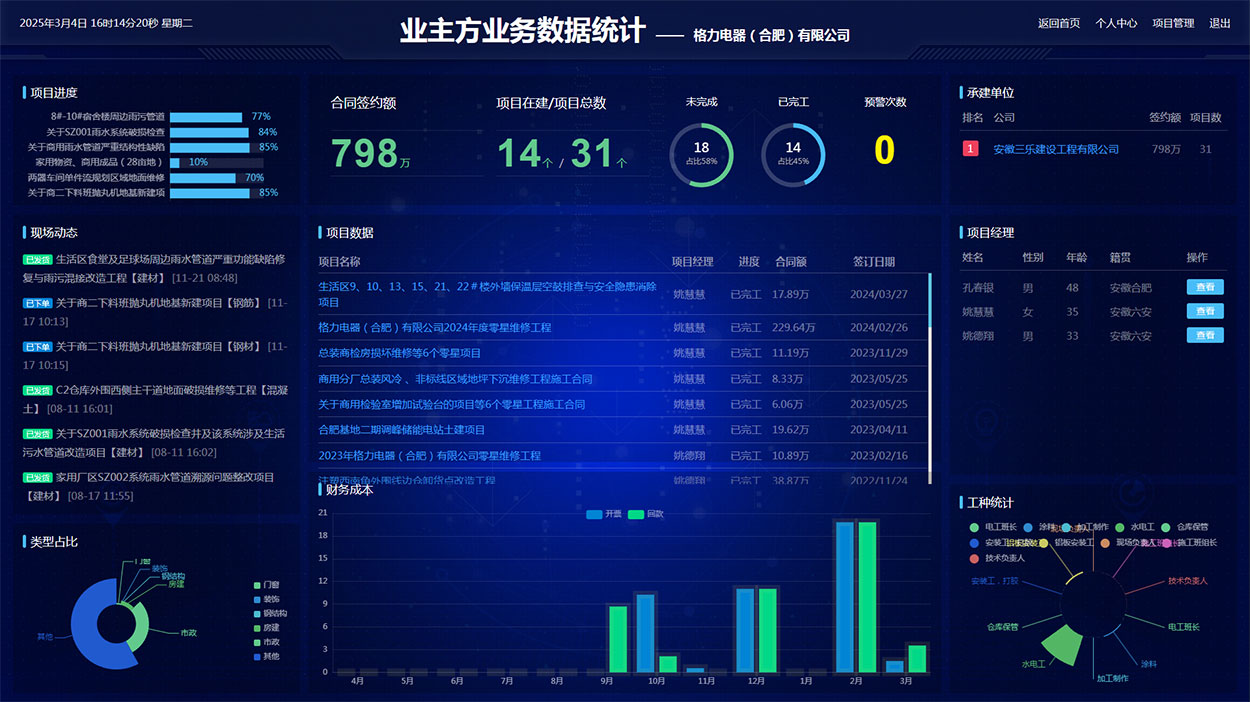This screenshot has width=1250, height=702.
Task: Click signing date 2024/03/27
Action: click(879, 294)
